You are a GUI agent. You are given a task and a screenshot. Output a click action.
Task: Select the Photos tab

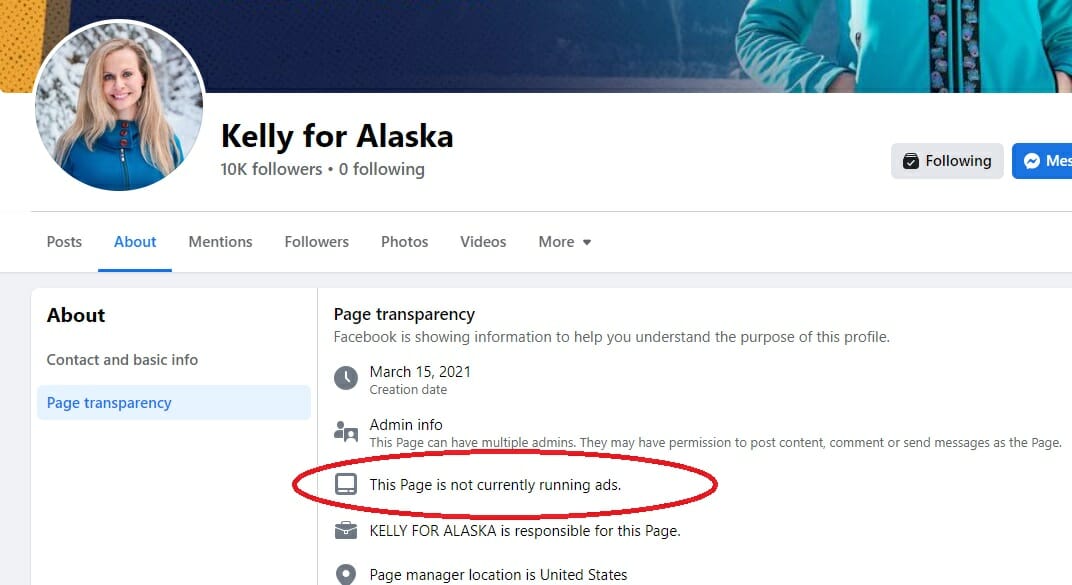[x=405, y=242]
